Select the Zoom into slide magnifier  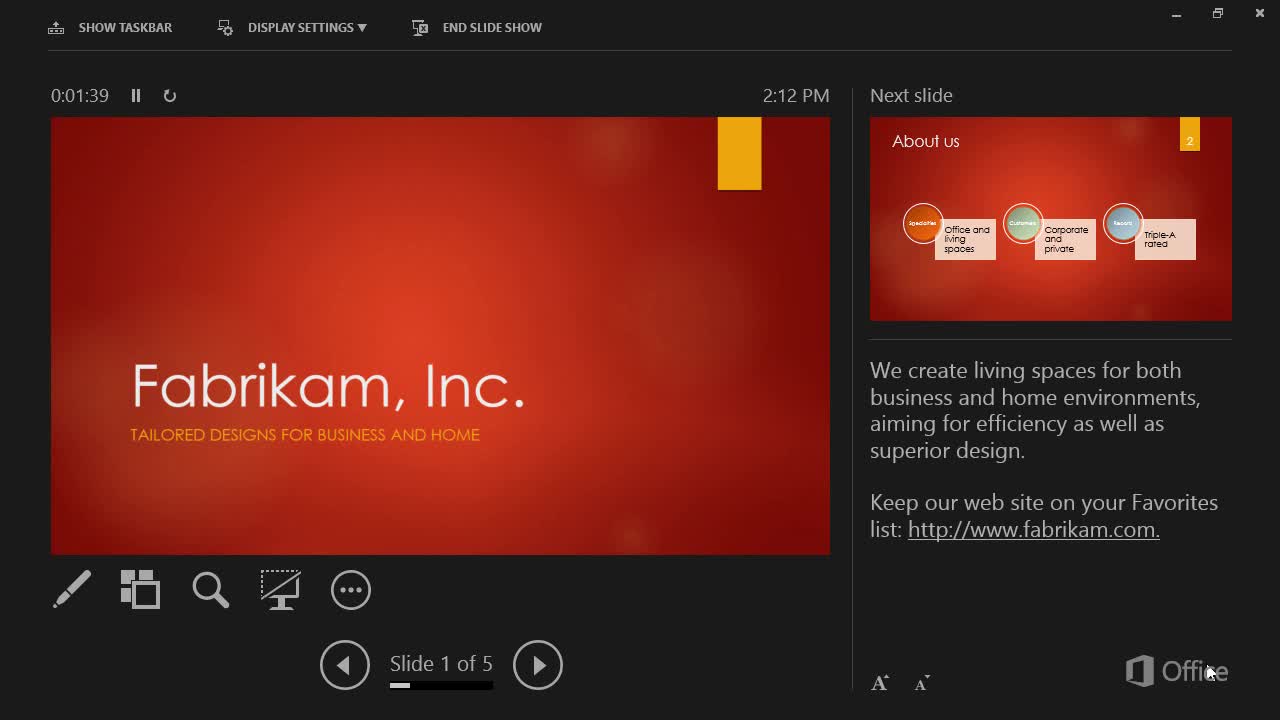[210, 590]
